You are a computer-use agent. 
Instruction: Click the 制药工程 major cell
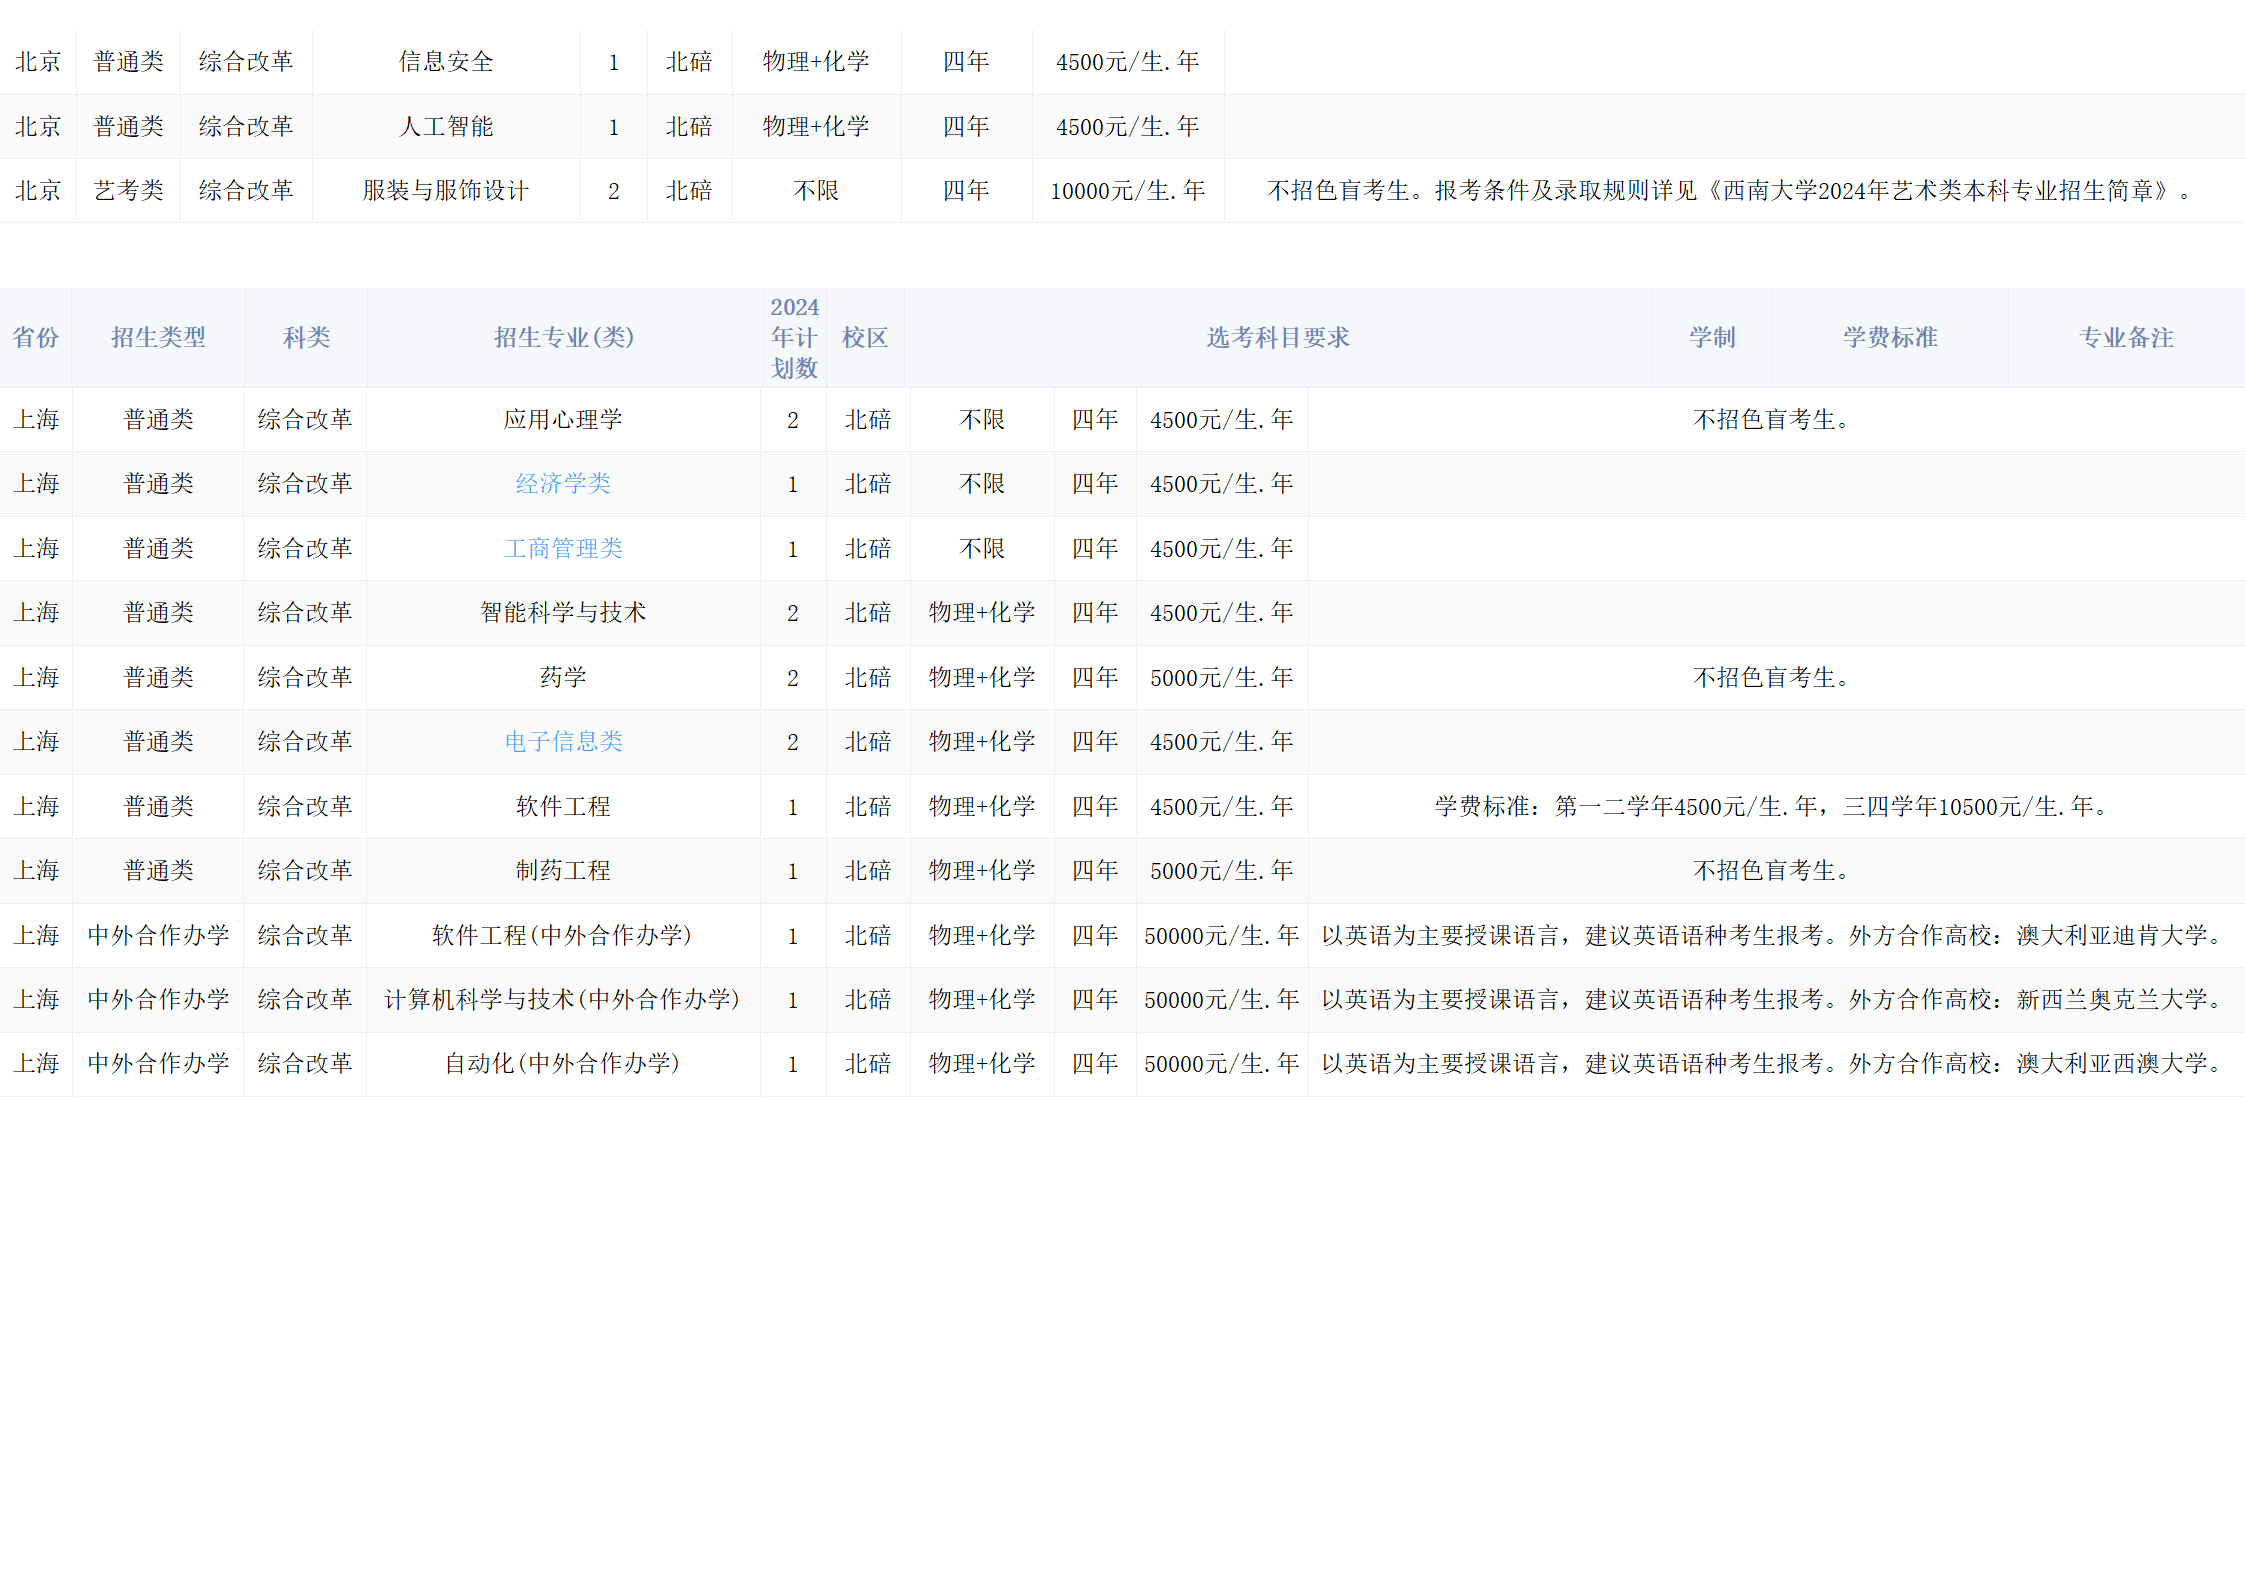[x=563, y=871]
